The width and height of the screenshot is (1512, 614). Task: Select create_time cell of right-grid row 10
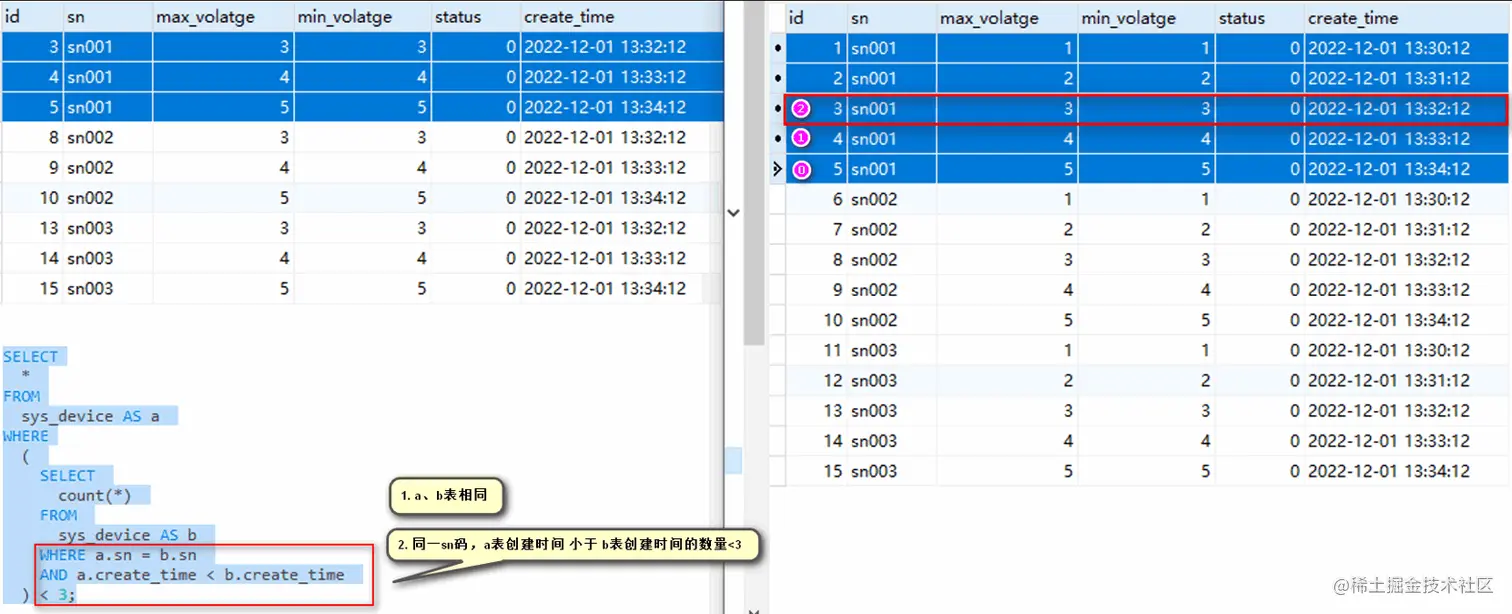point(1406,320)
